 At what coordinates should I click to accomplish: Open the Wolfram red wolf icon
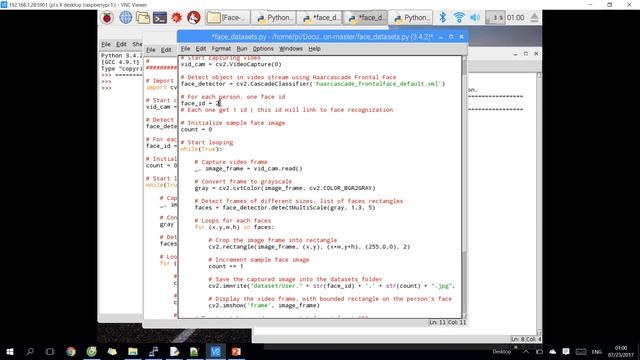193,18
